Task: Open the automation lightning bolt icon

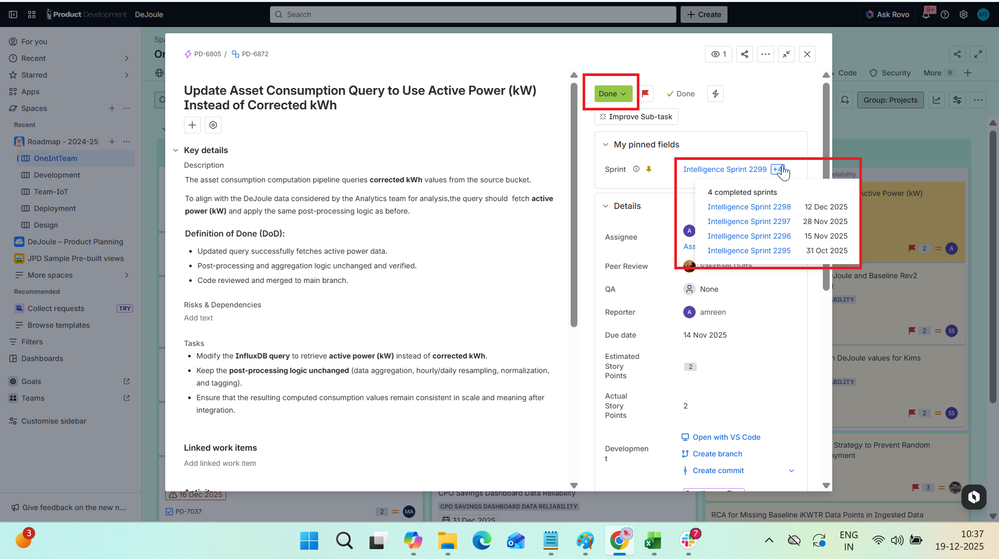Action: pos(715,94)
